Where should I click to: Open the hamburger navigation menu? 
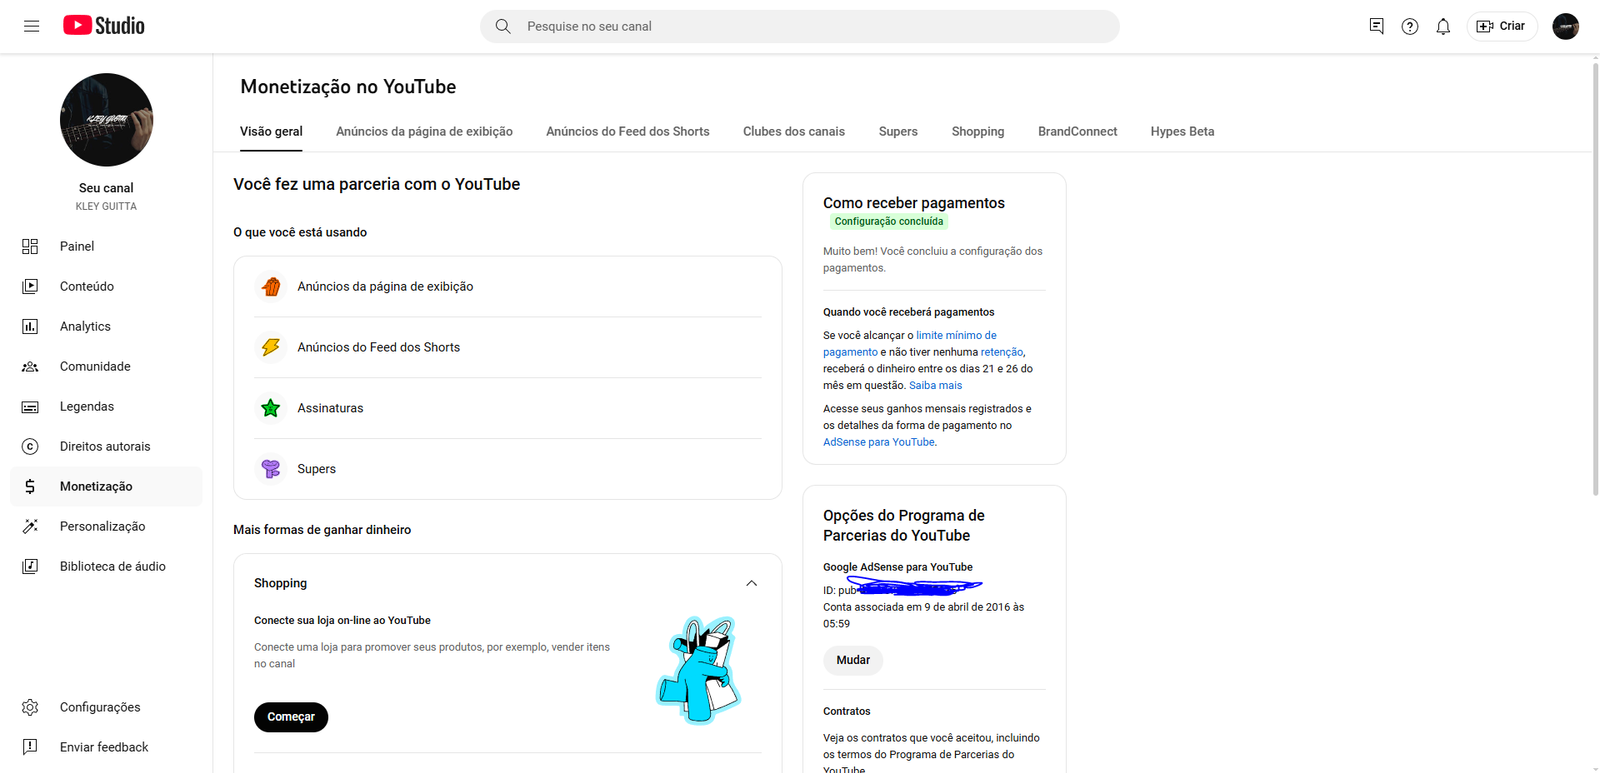click(31, 26)
